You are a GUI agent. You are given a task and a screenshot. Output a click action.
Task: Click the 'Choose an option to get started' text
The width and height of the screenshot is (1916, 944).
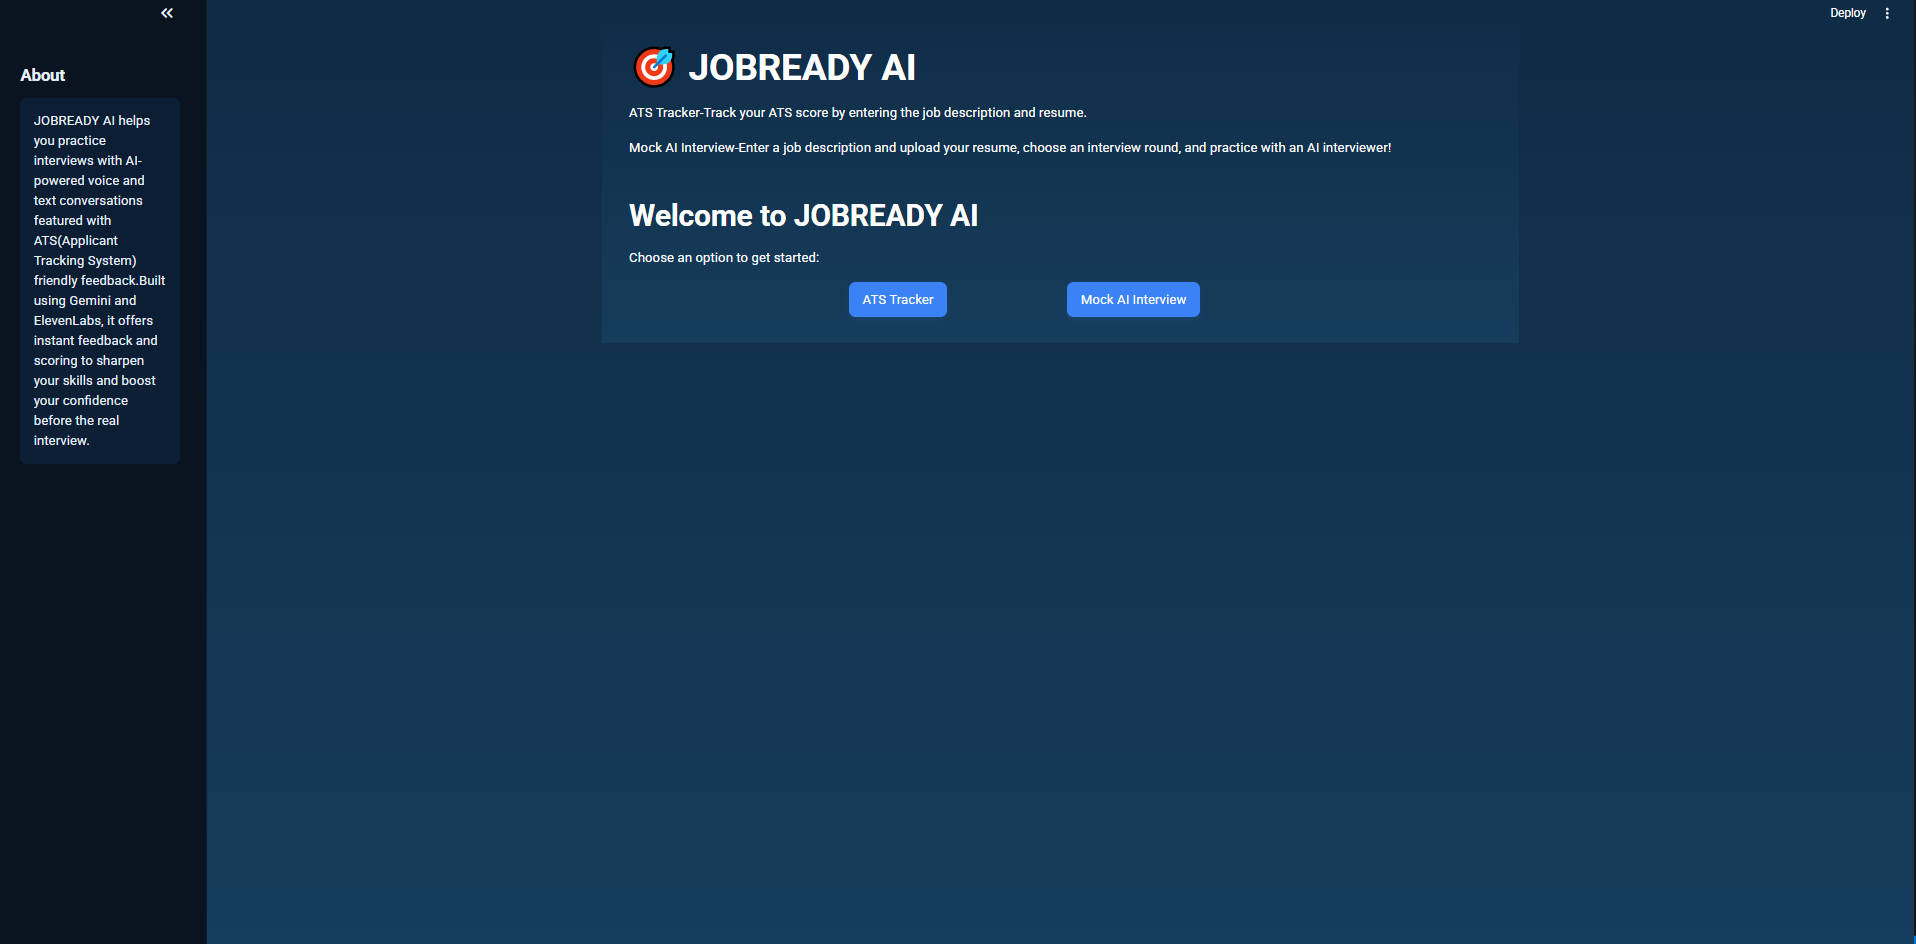[724, 258]
